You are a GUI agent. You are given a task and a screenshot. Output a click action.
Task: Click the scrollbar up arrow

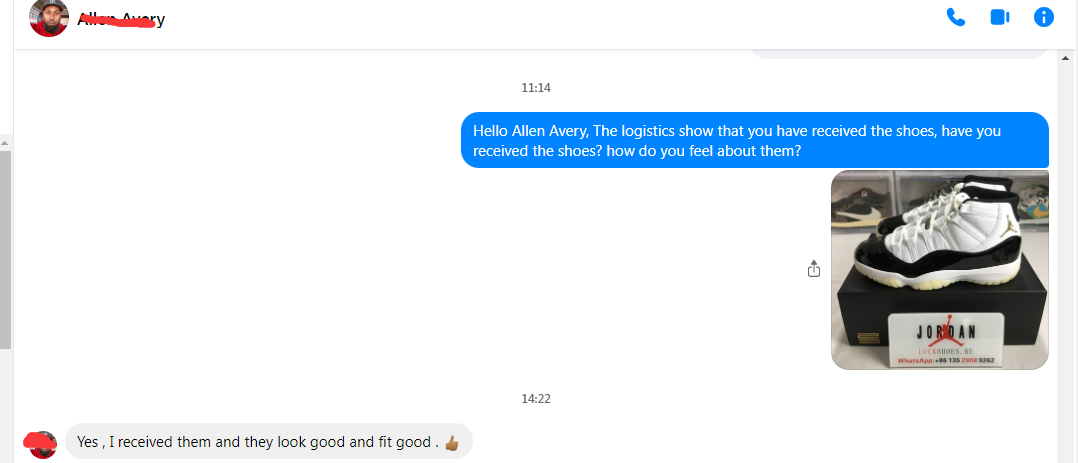[x=6, y=143]
